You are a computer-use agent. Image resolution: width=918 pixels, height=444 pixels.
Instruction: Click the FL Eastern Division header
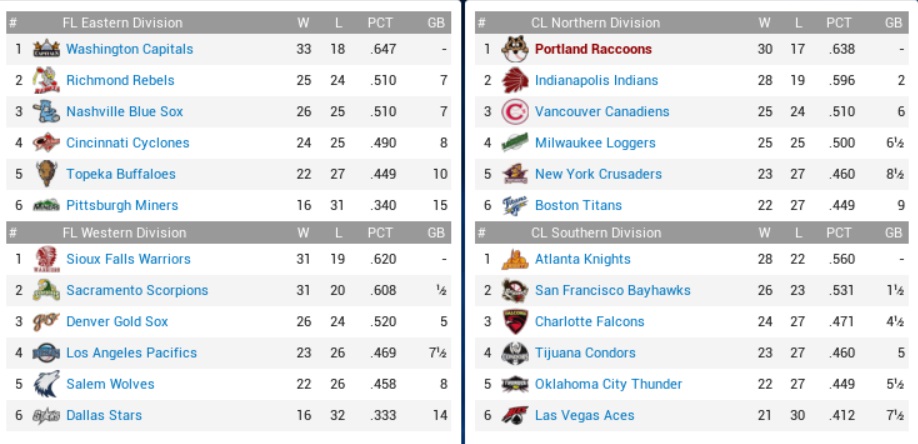[122, 22]
